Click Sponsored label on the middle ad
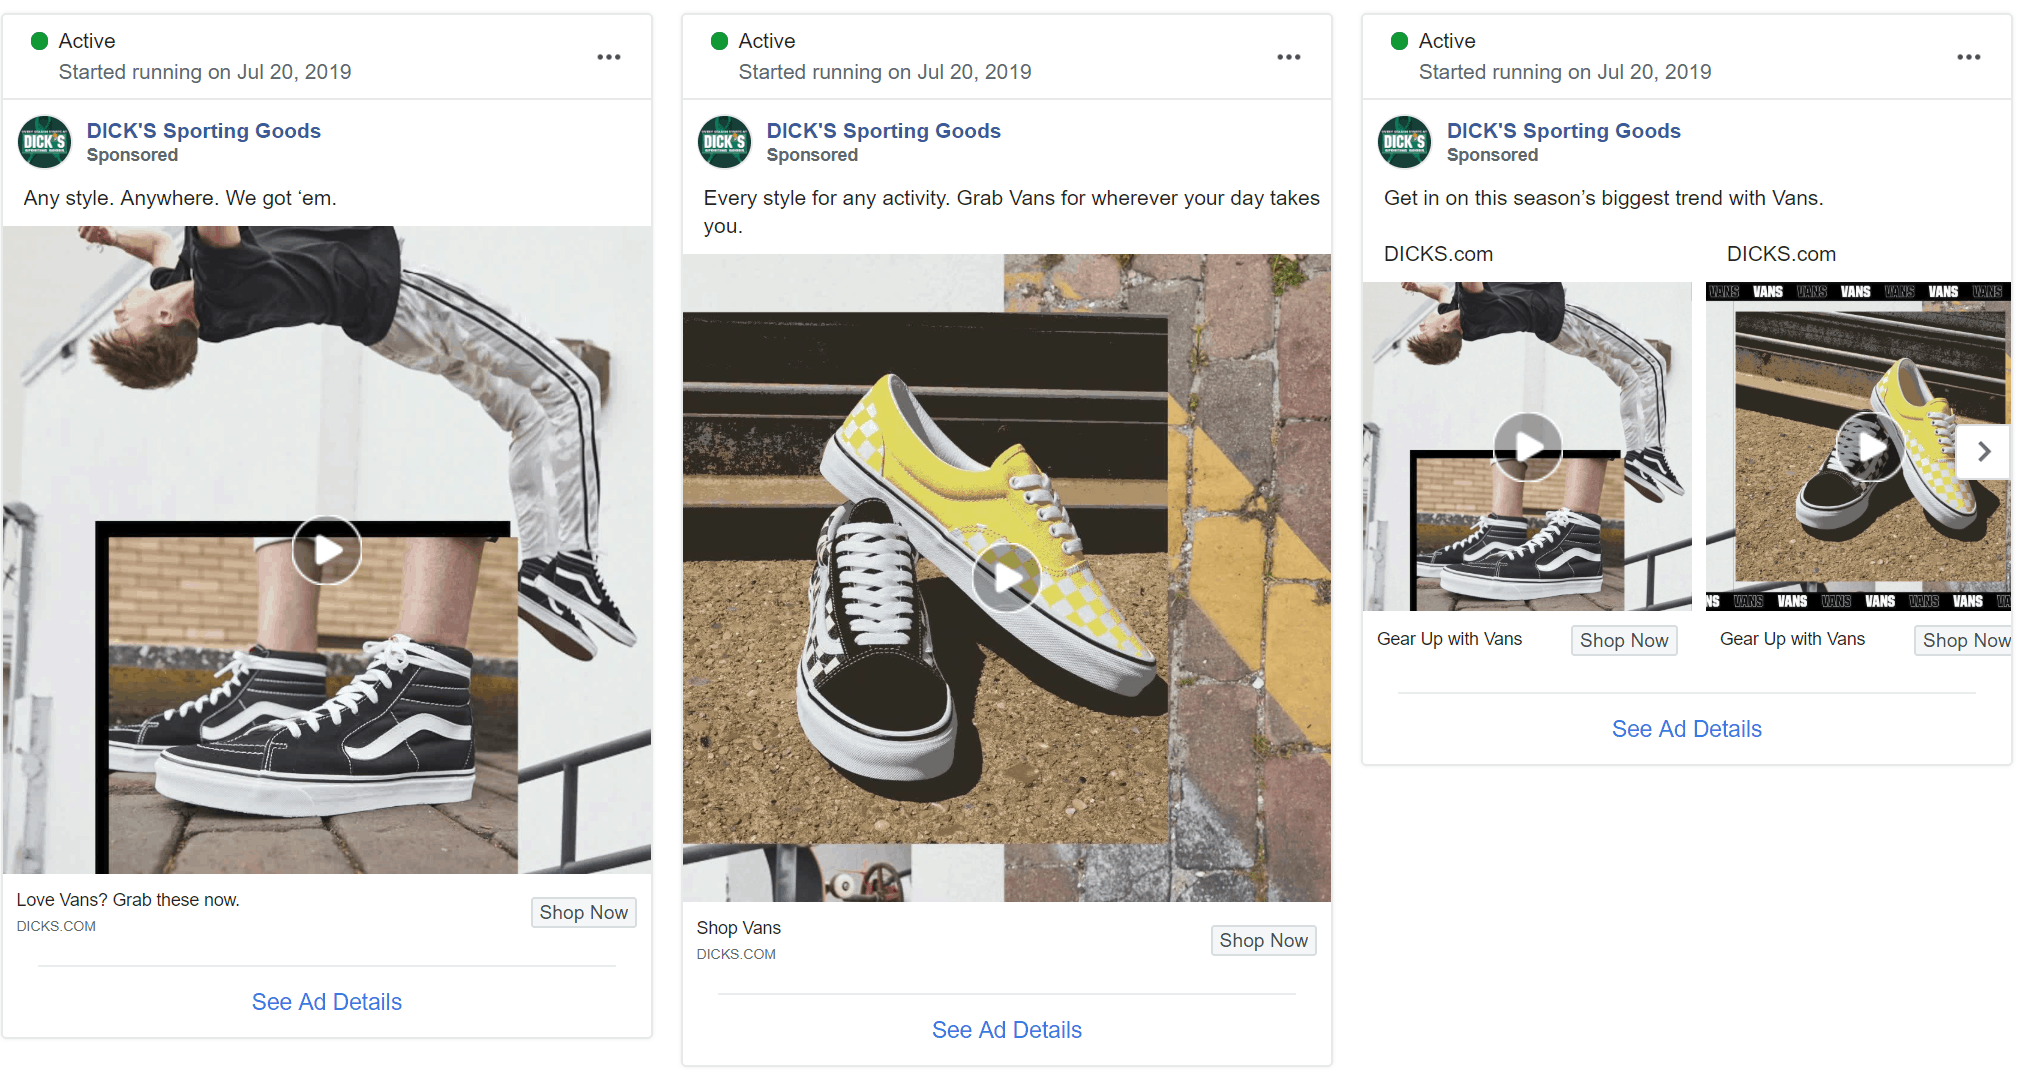2039x1075 pixels. 812,155
